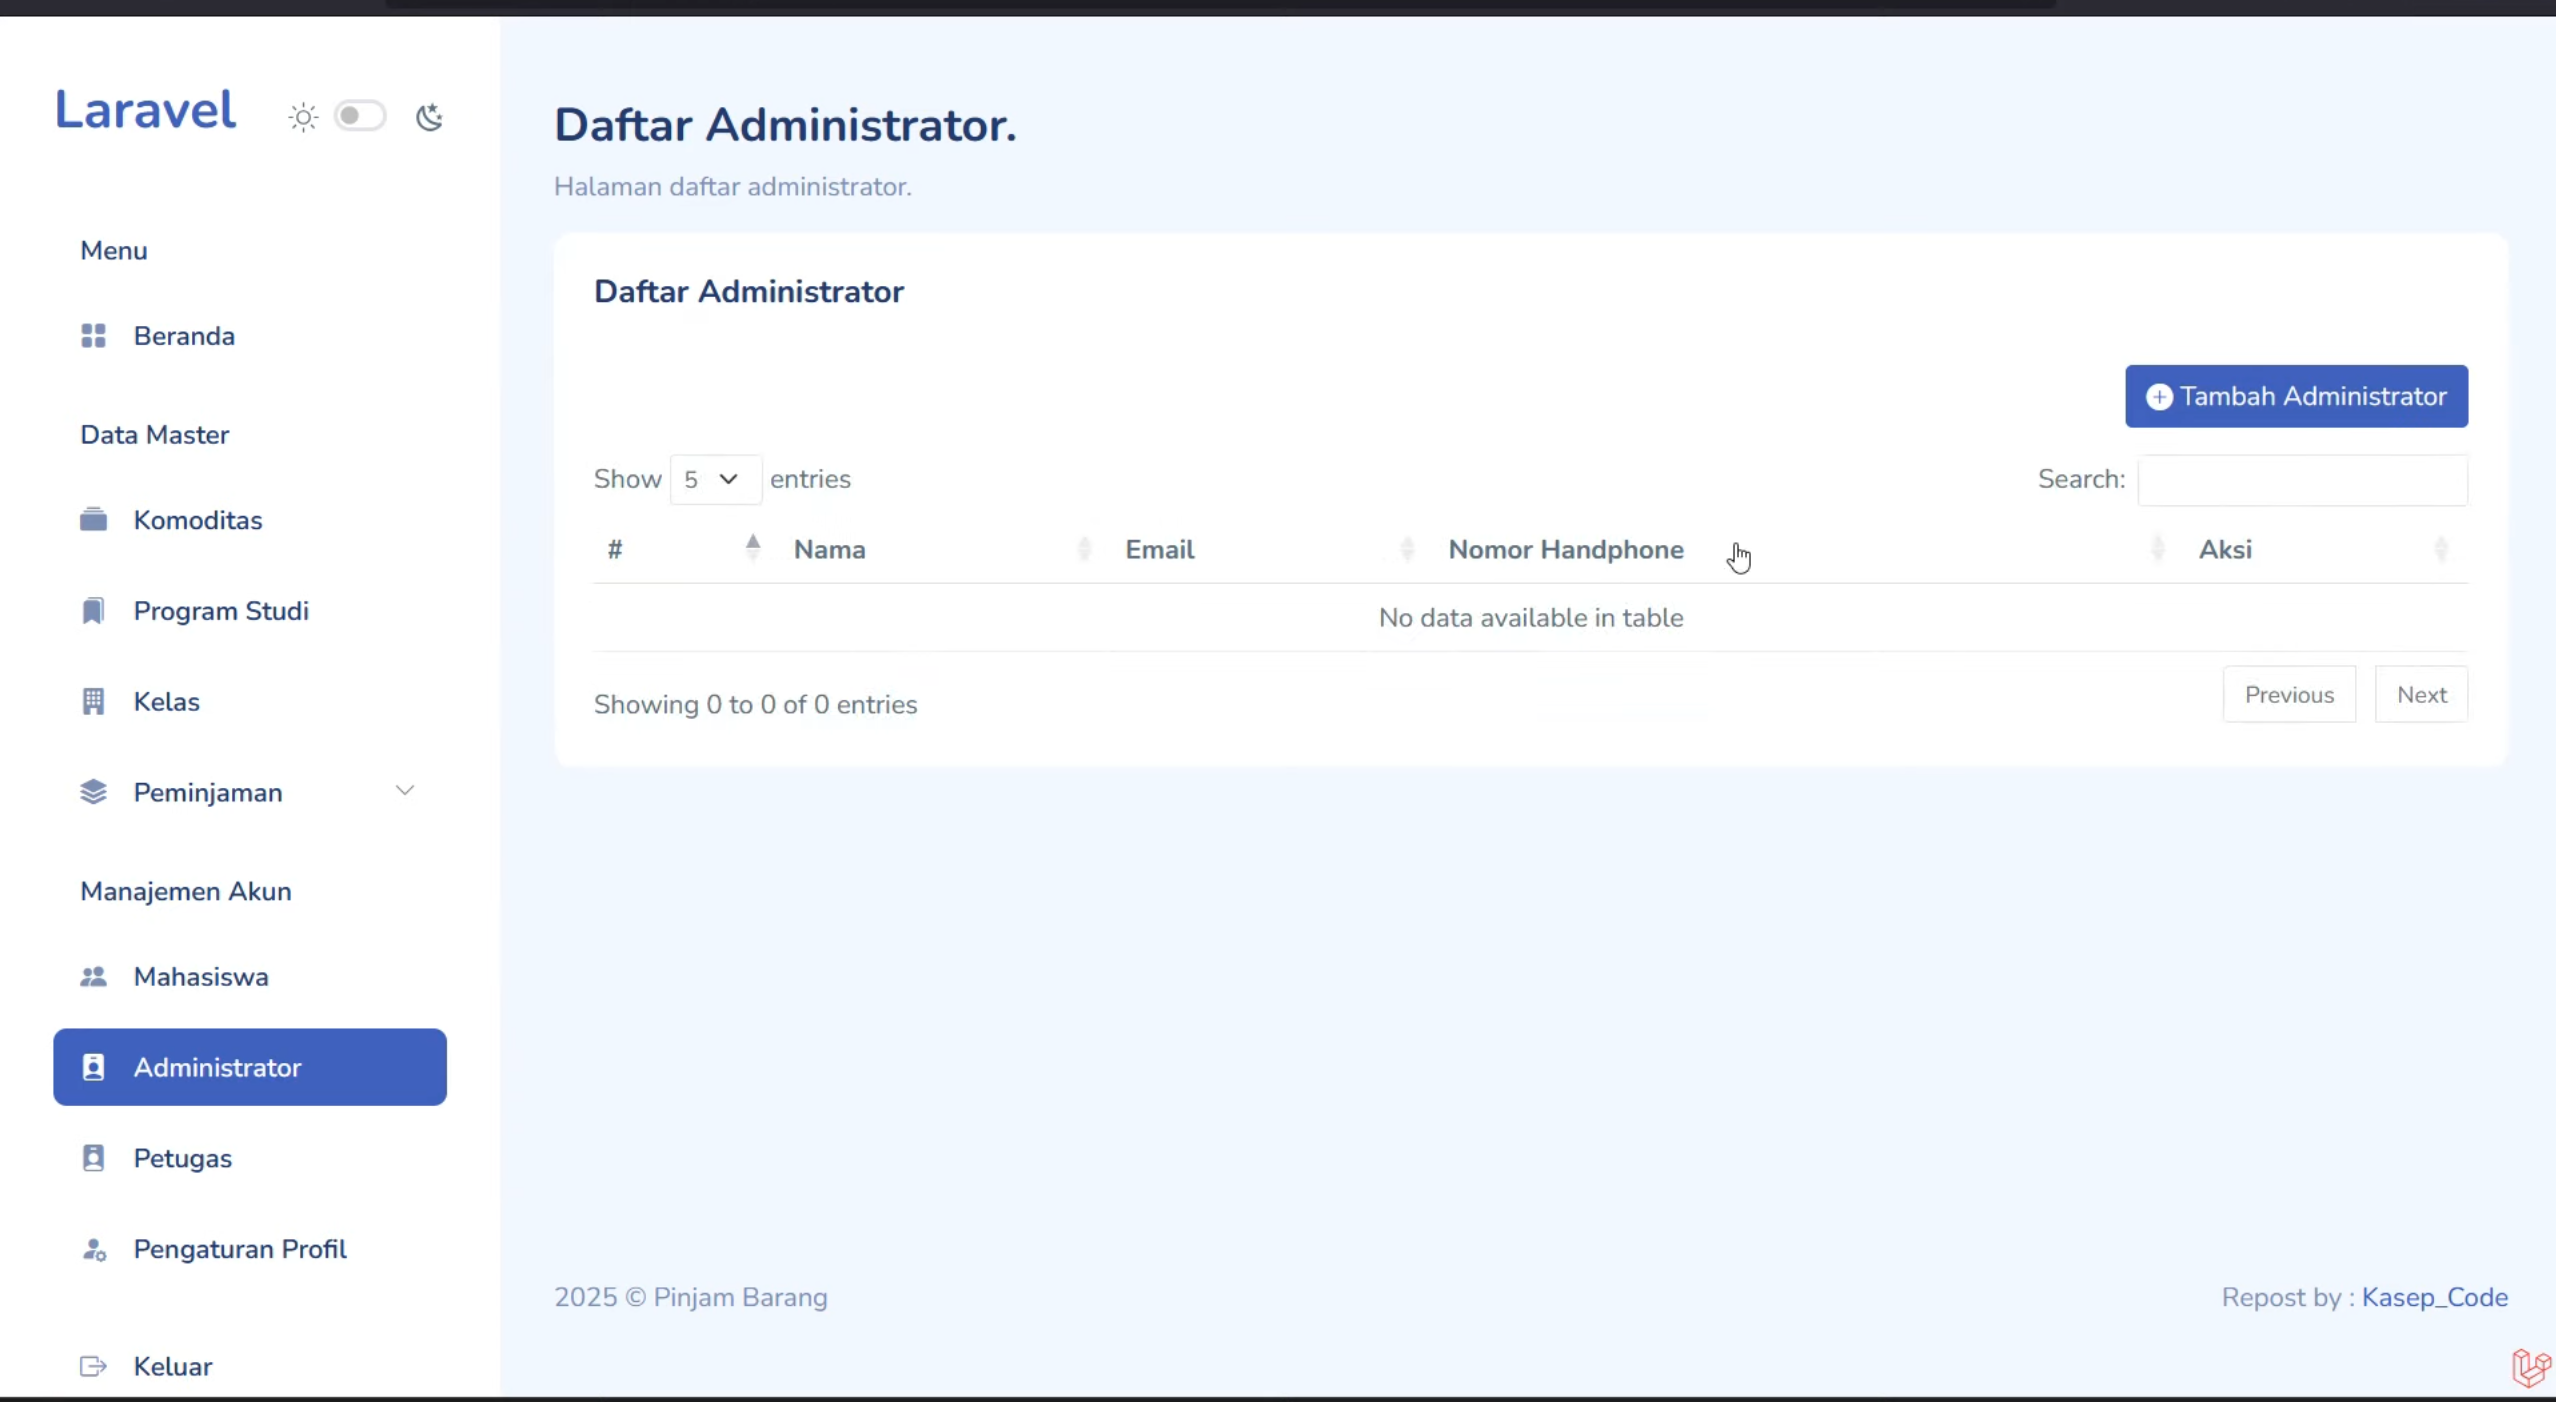Click the Pengaturan Profil gear-person icon
2556x1402 pixels.
click(x=93, y=1249)
